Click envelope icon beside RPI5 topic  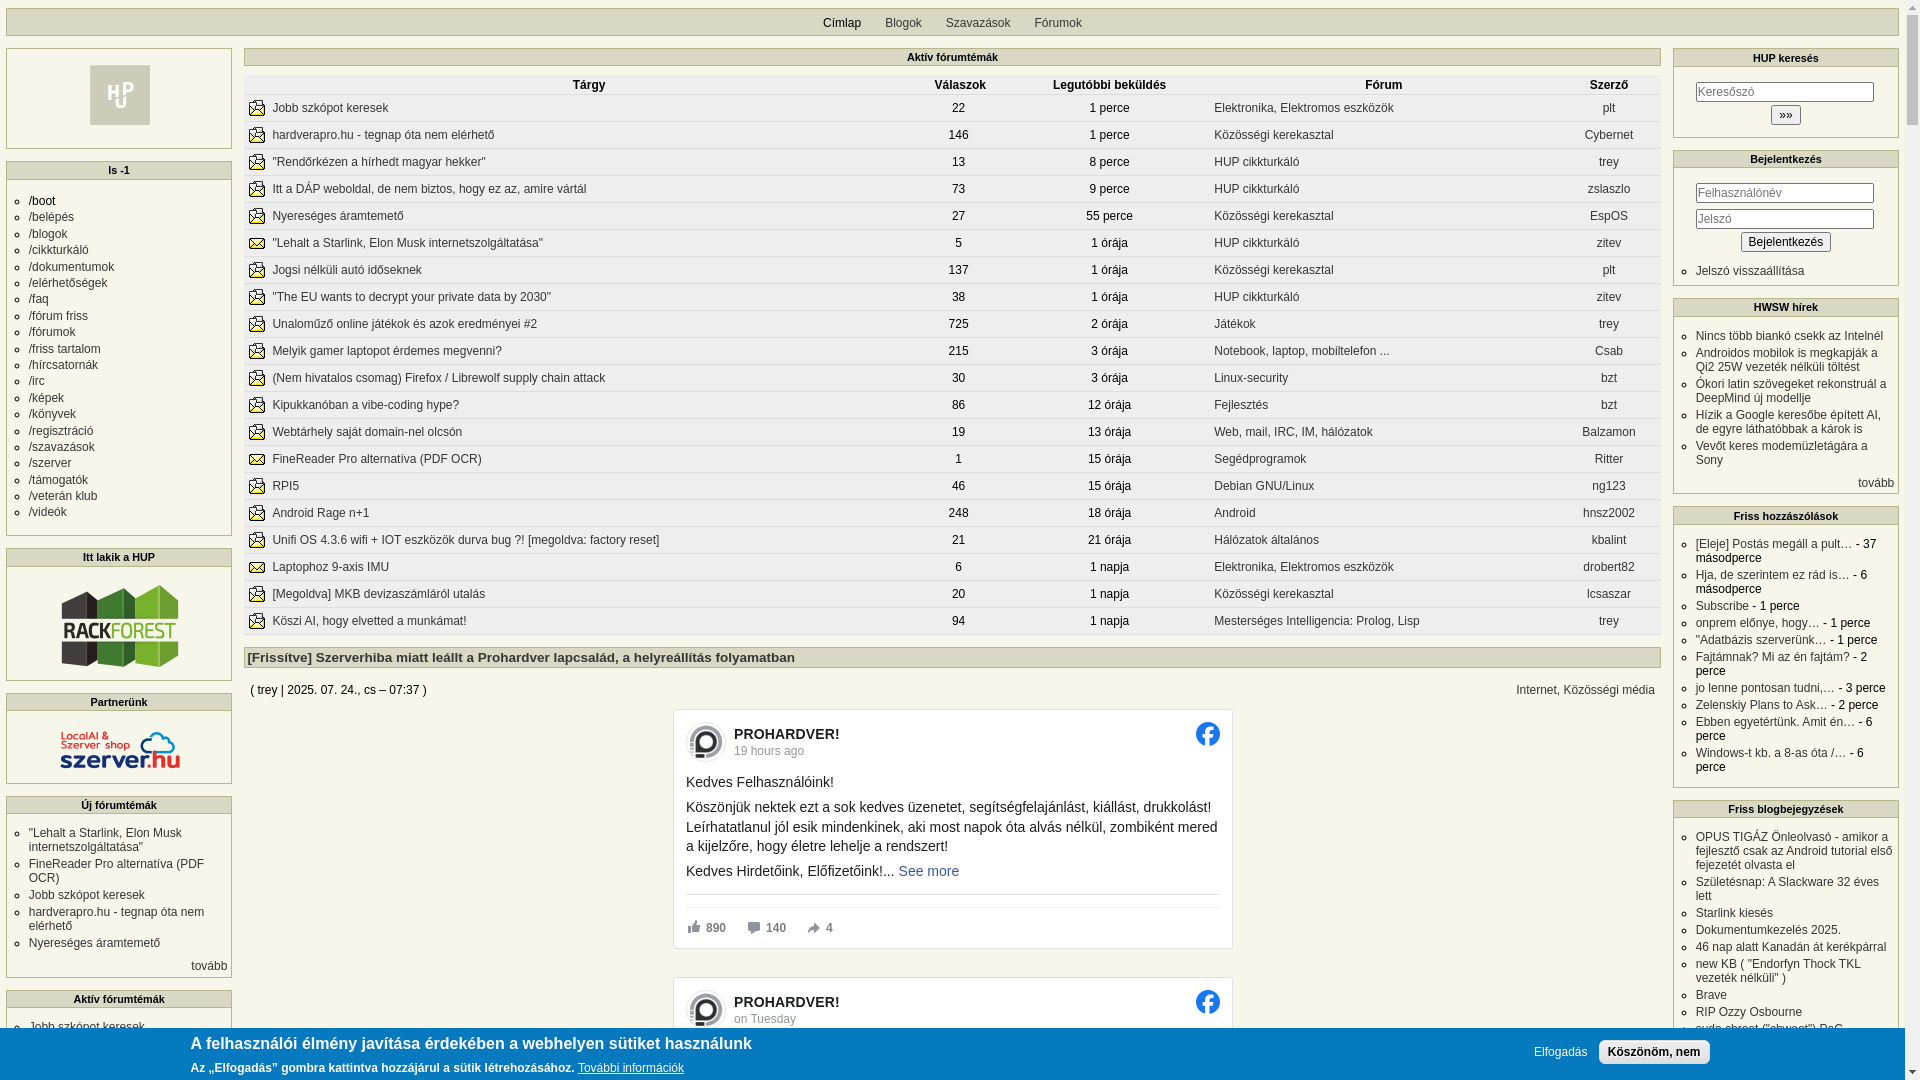[257, 486]
